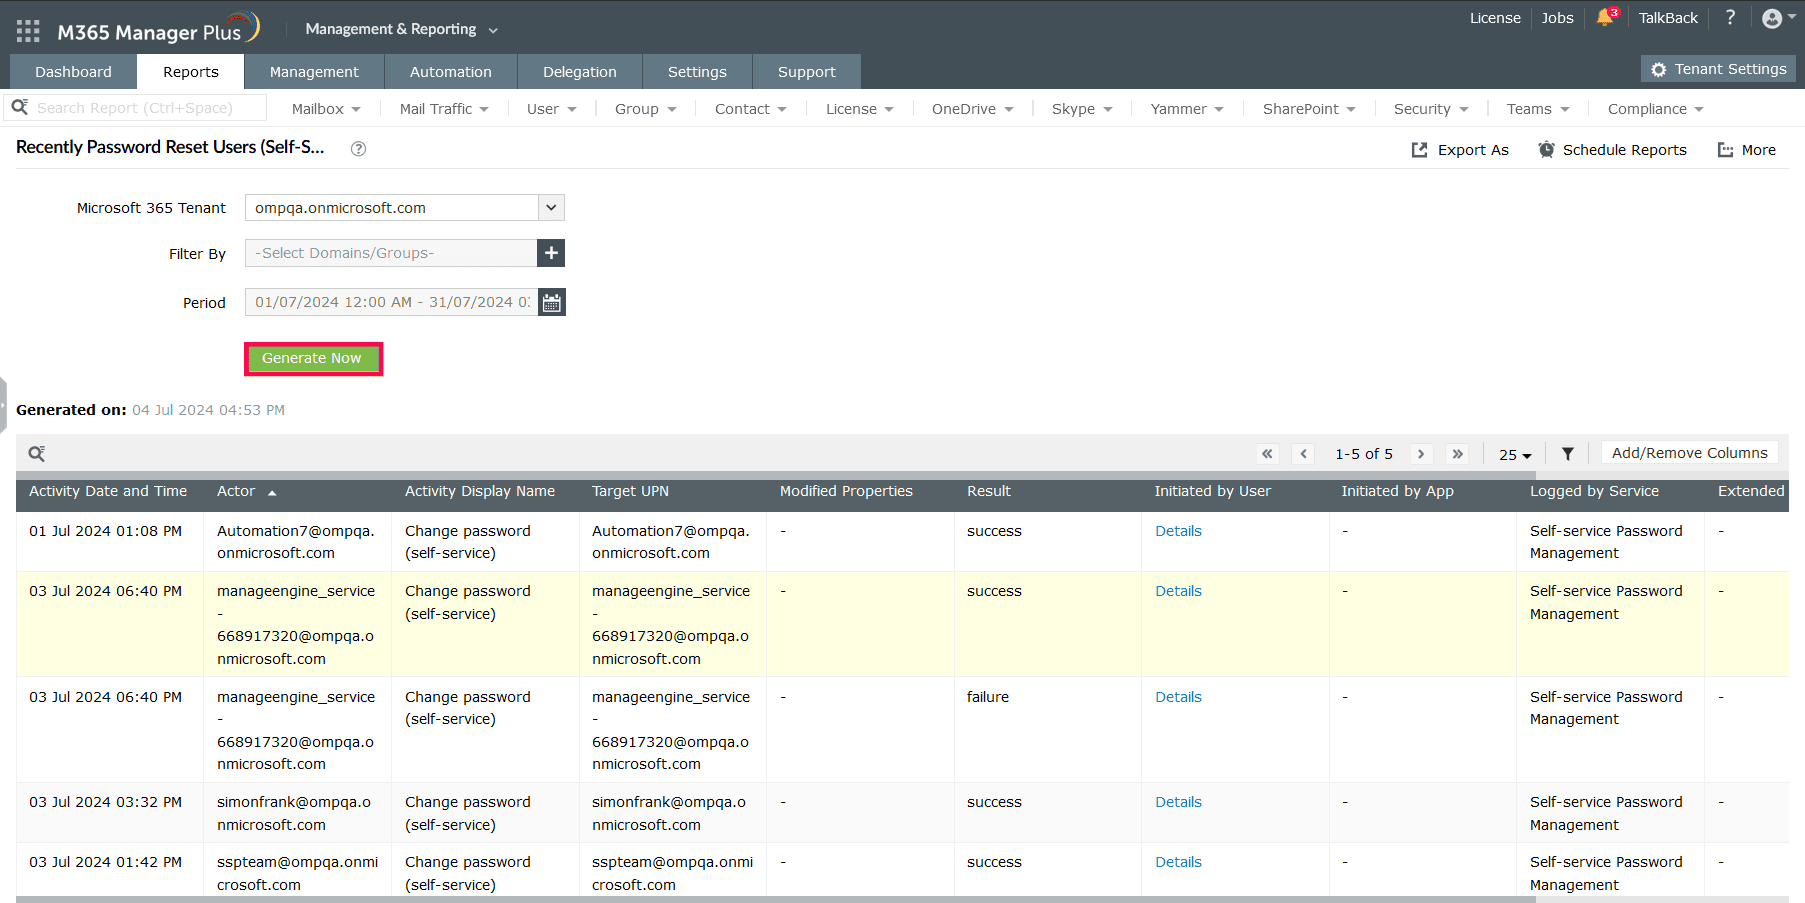Screen dimensions: 1805x903
Task: Click the calendar icon beside Period
Action: pos(551,302)
